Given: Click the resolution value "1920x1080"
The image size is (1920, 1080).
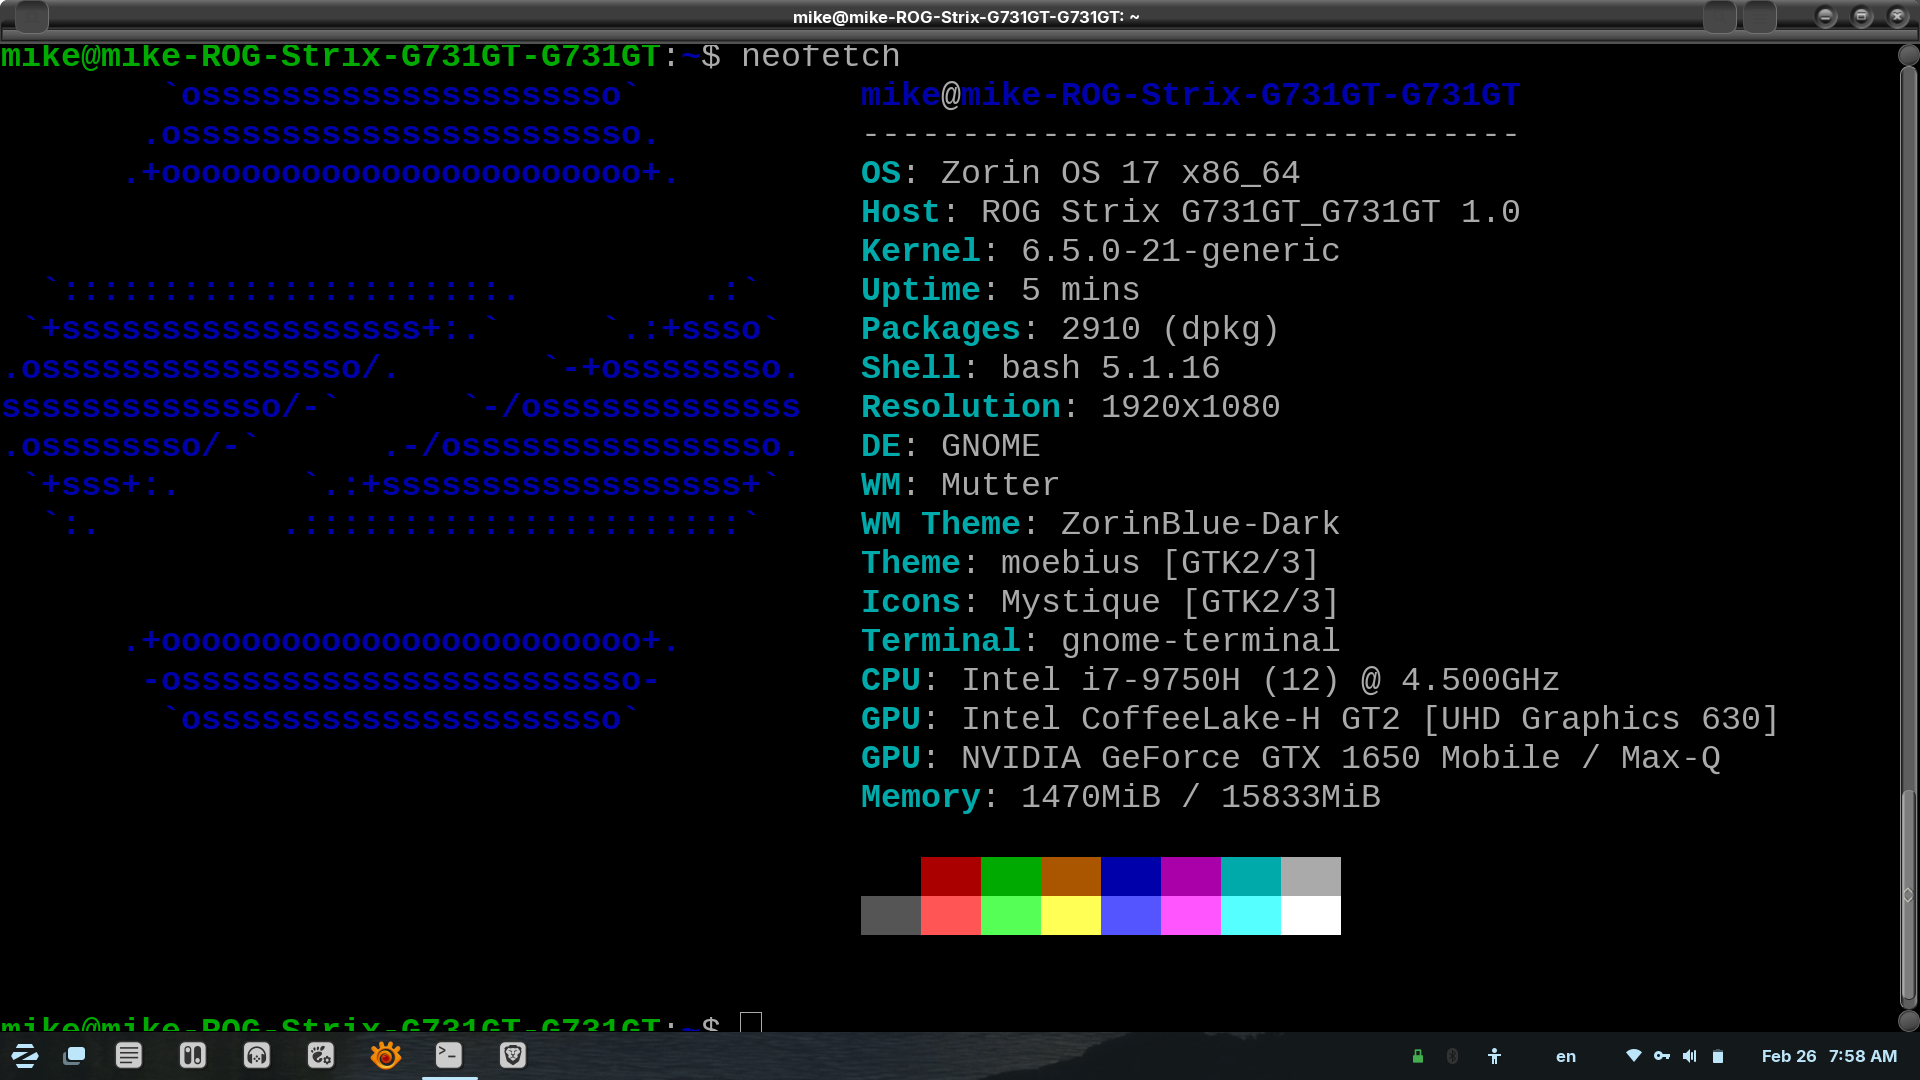Looking at the screenshot, I should point(1191,407).
